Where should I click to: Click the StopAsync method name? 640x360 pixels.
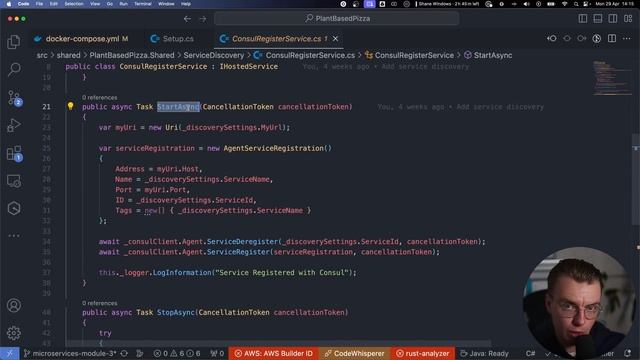176,313
